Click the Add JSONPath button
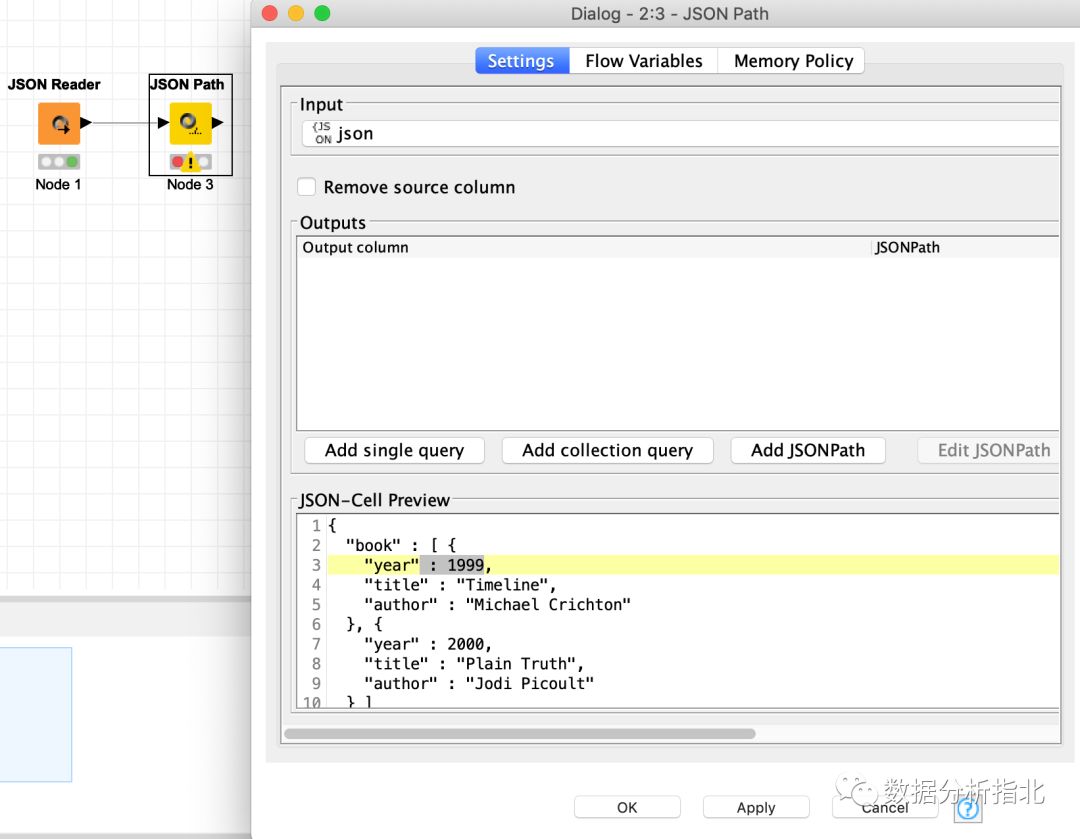1080x839 pixels. (808, 450)
